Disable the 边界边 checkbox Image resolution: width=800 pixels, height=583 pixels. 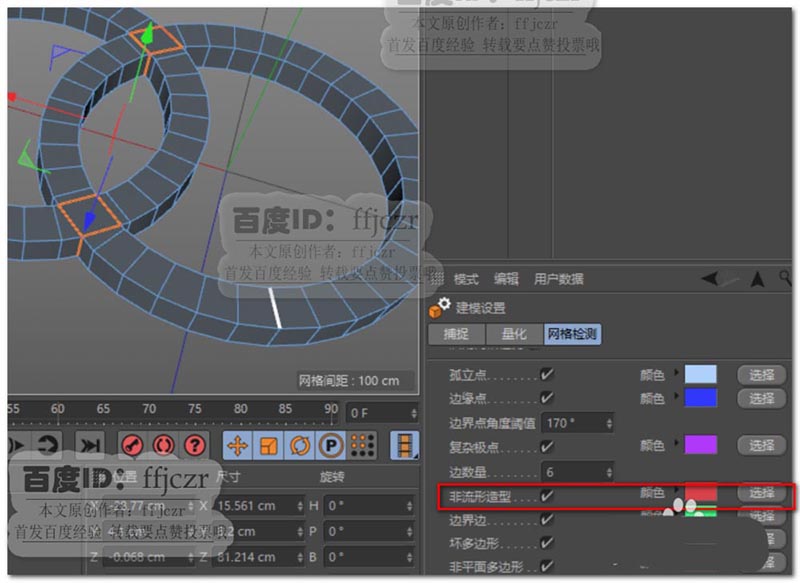(547, 519)
